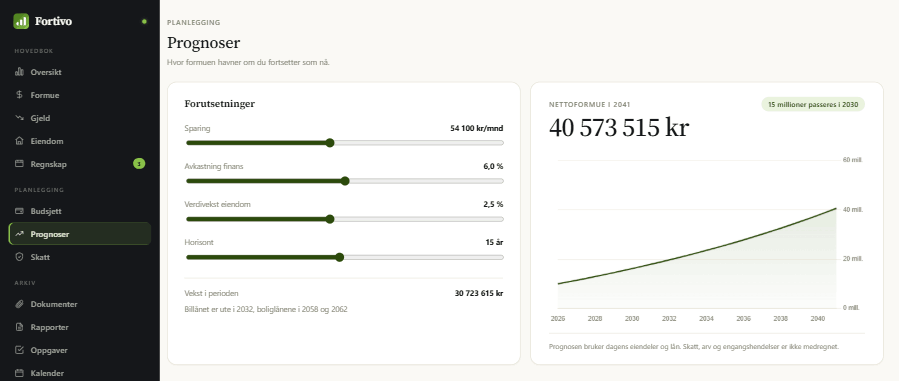Open the Oppgaver list

80,350
